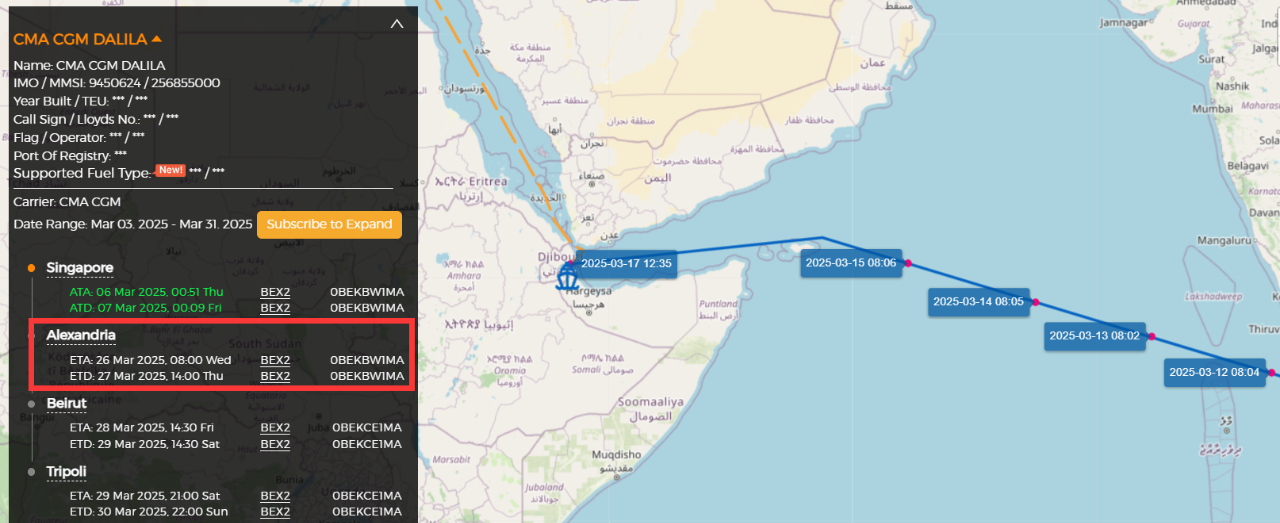Click the grey timeline dot beside Beirut

pos(32,403)
